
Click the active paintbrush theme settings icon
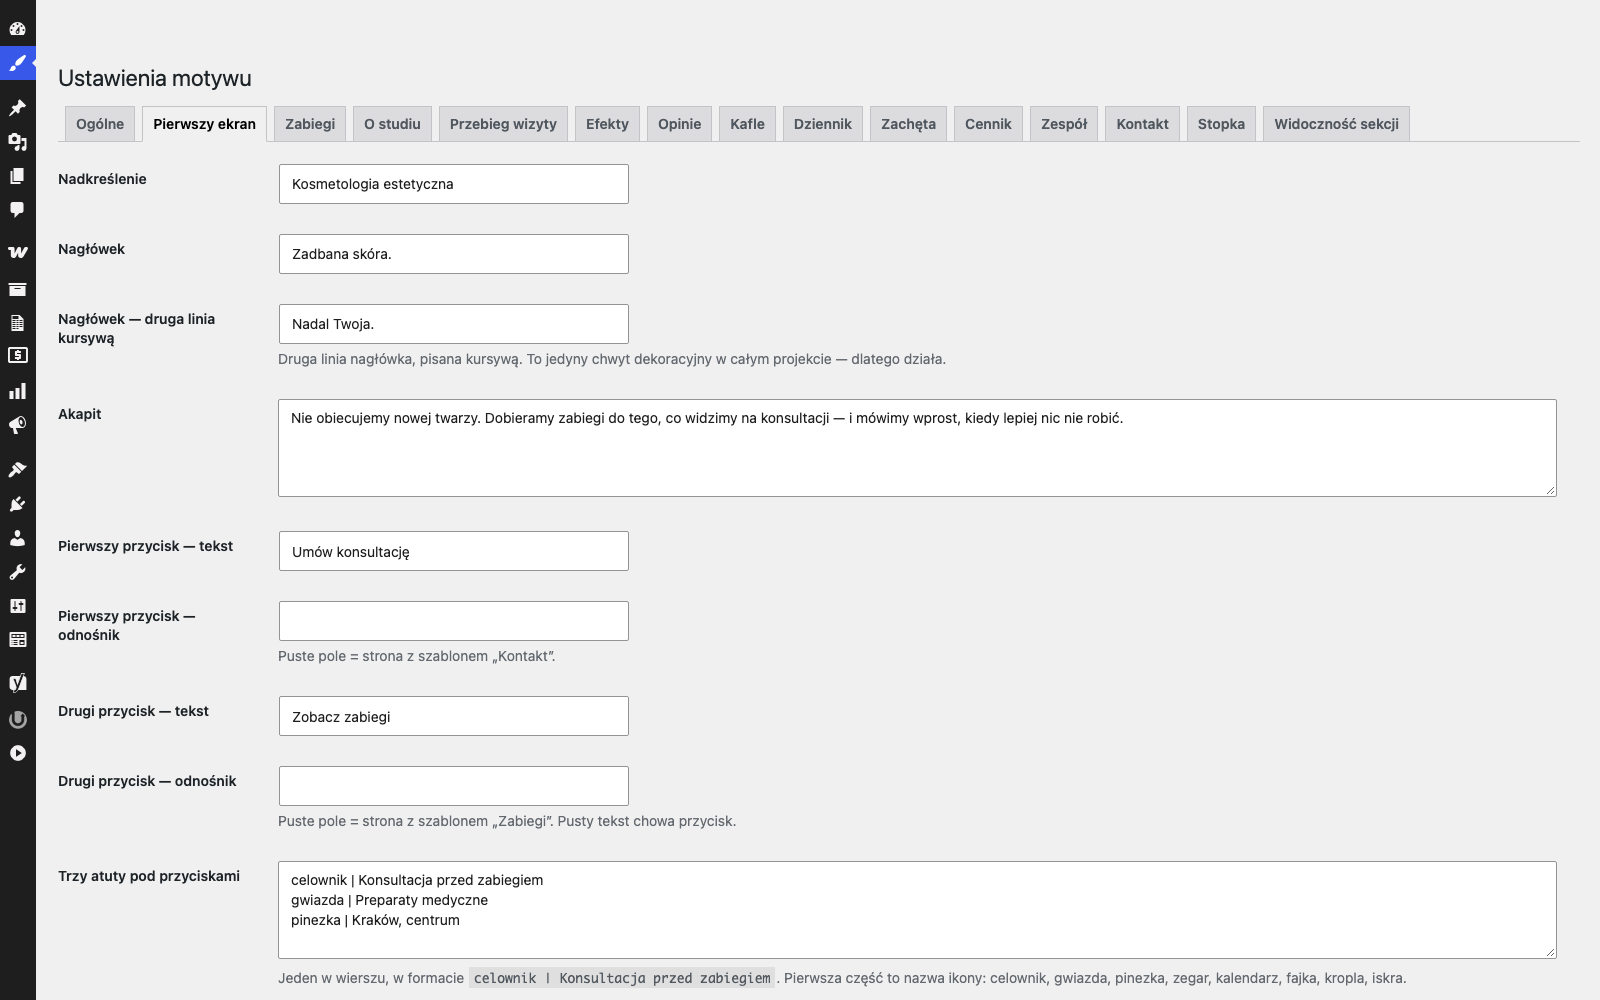tap(17, 63)
